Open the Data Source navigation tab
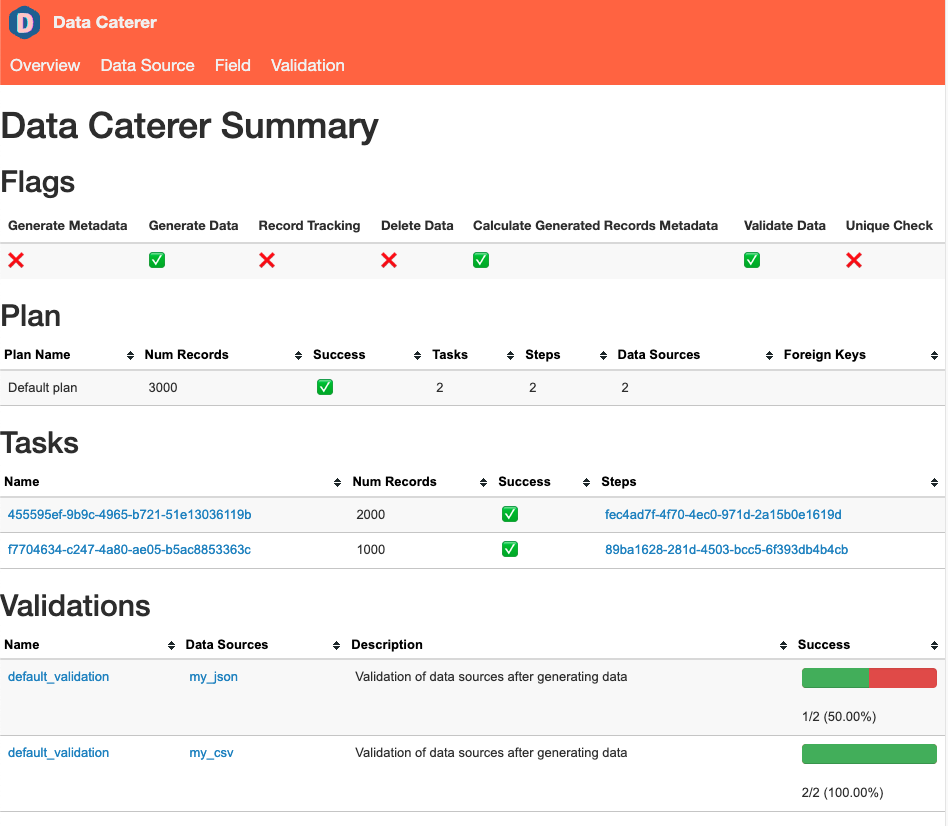The image size is (948, 826). pyautogui.click(x=147, y=65)
